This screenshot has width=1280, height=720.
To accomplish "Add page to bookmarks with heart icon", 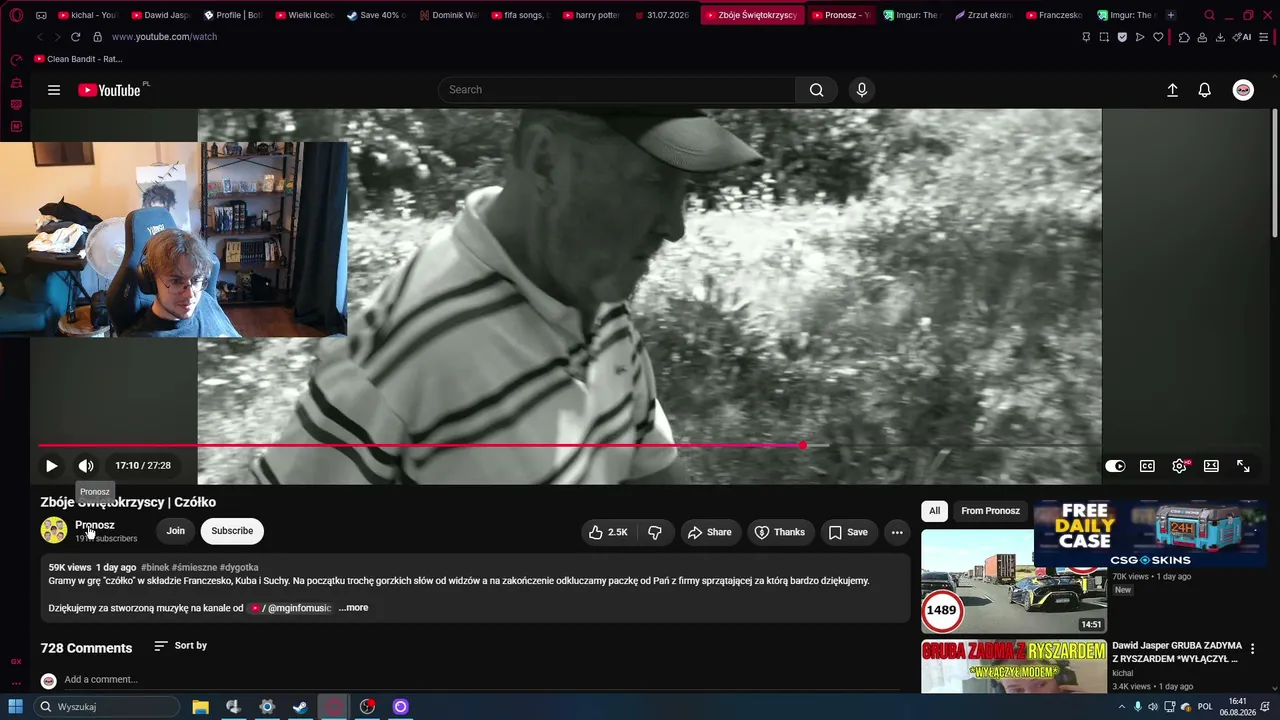I will click(1158, 37).
